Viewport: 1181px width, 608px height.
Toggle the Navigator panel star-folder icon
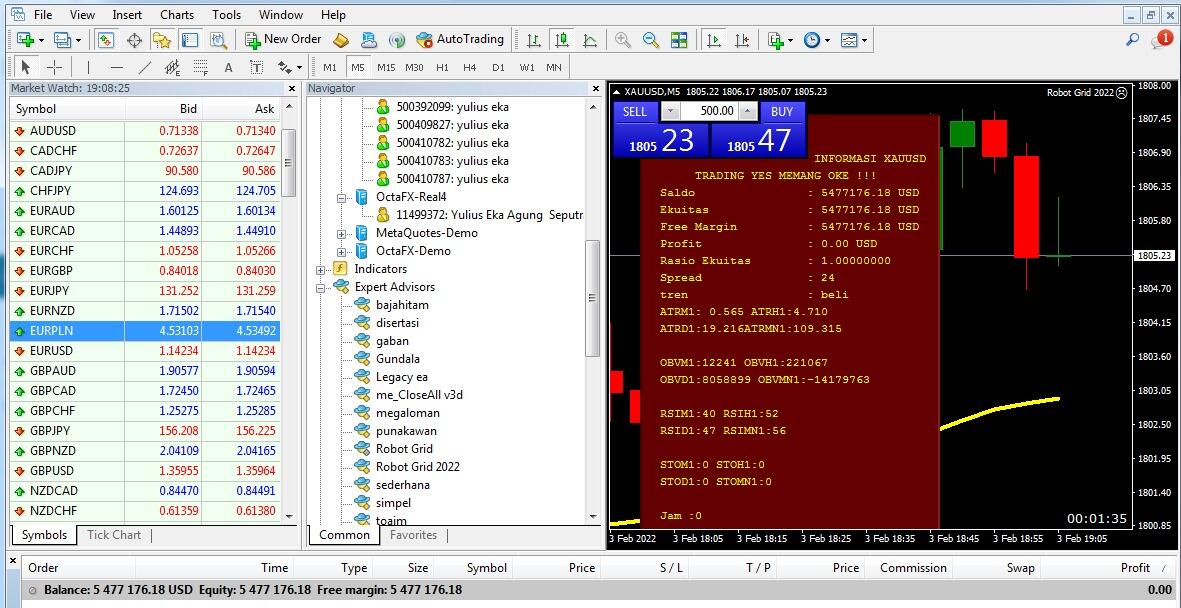pos(162,39)
